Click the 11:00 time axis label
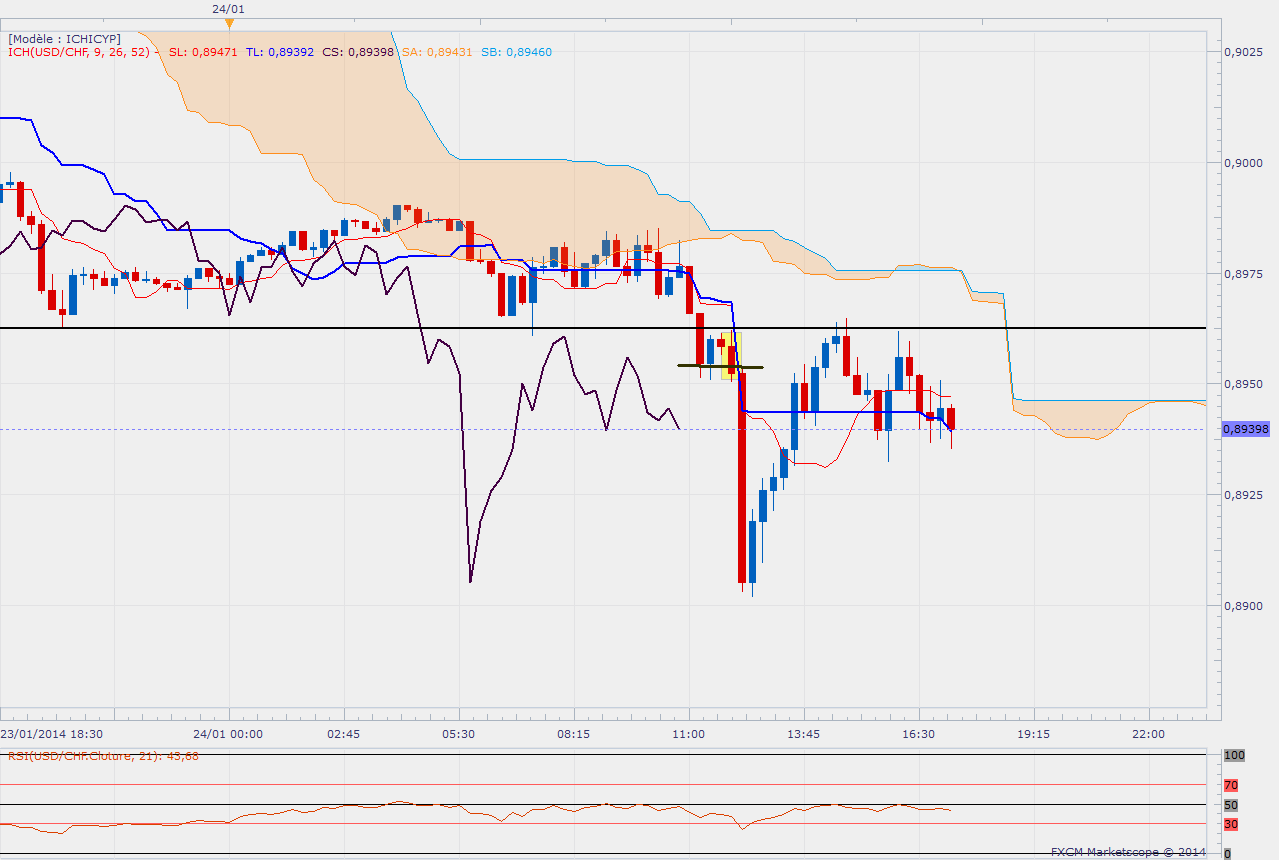This screenshot has width=1279, height=860. click(x=689, y=734)
